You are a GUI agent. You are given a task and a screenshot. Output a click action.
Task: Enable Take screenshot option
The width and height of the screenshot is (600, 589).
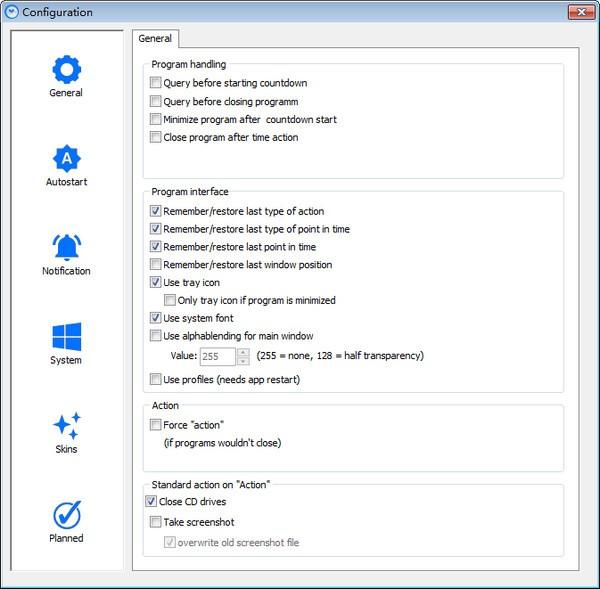point(155,522)
